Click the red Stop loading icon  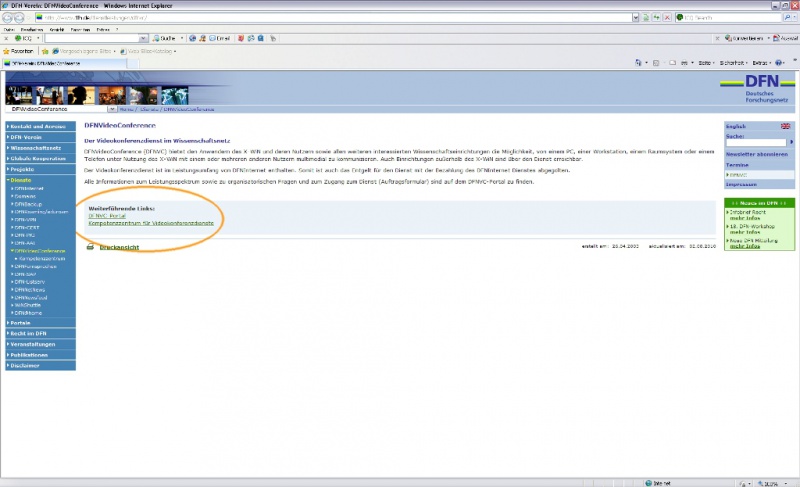667,17
